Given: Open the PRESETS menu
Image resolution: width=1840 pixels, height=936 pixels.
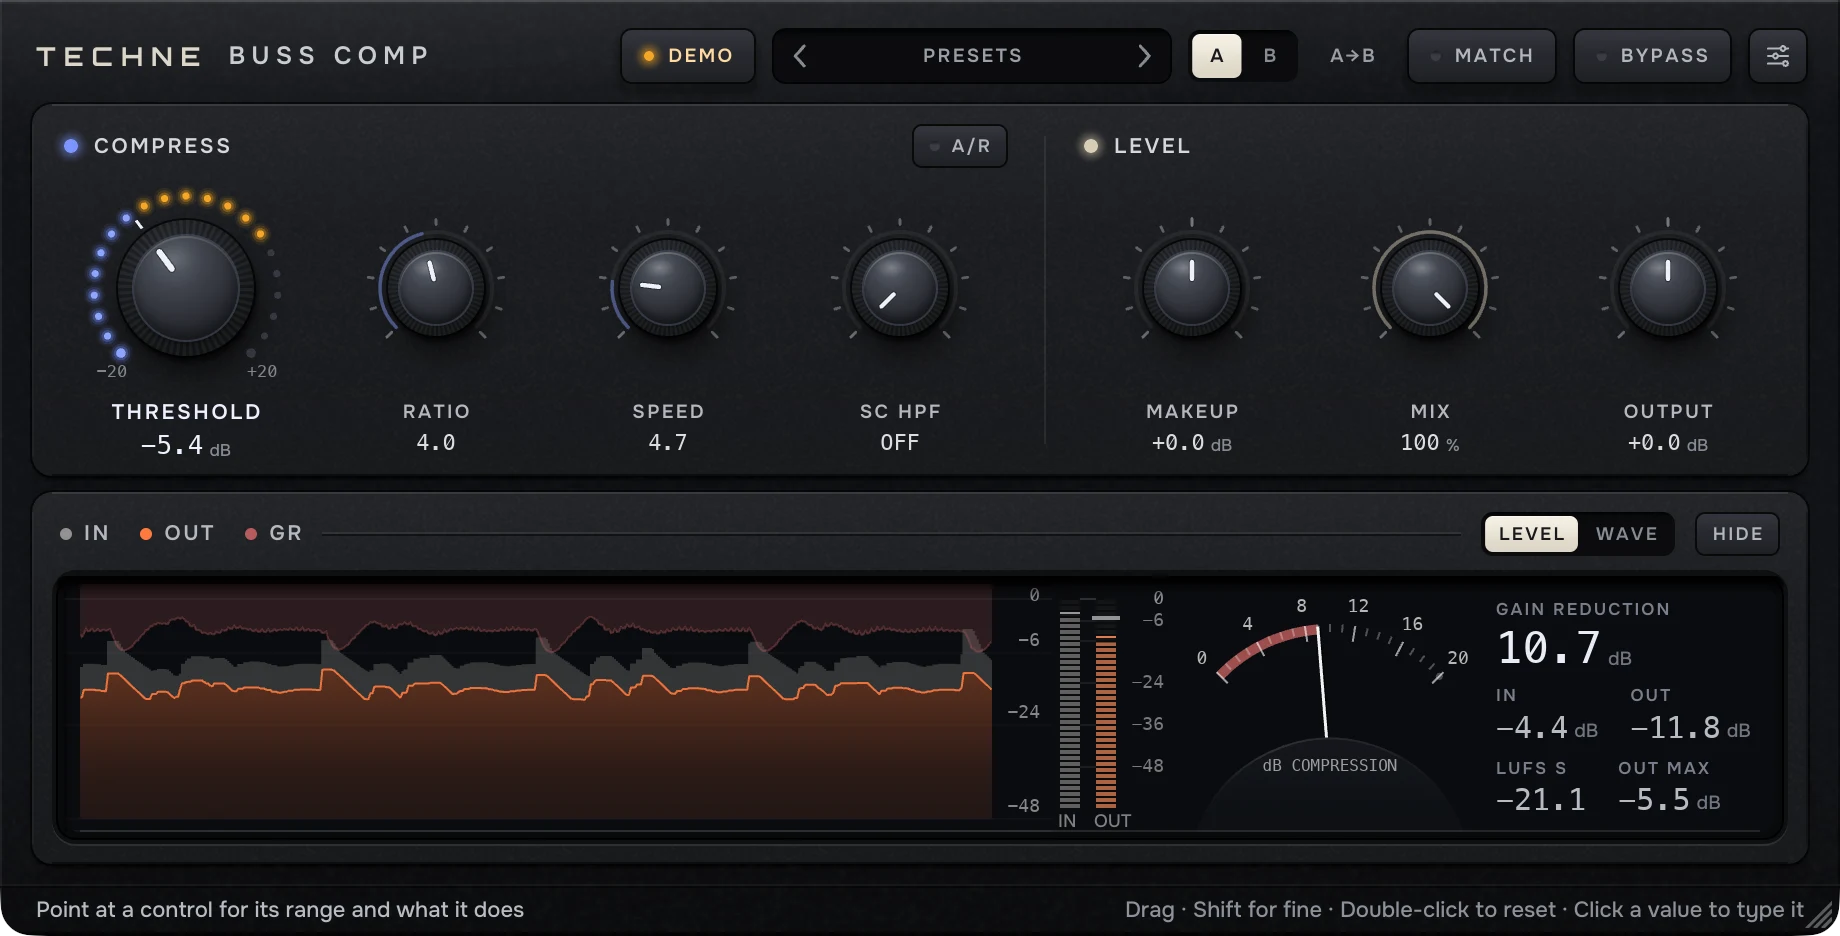Looking at the screenshot, I should point(972,56).
